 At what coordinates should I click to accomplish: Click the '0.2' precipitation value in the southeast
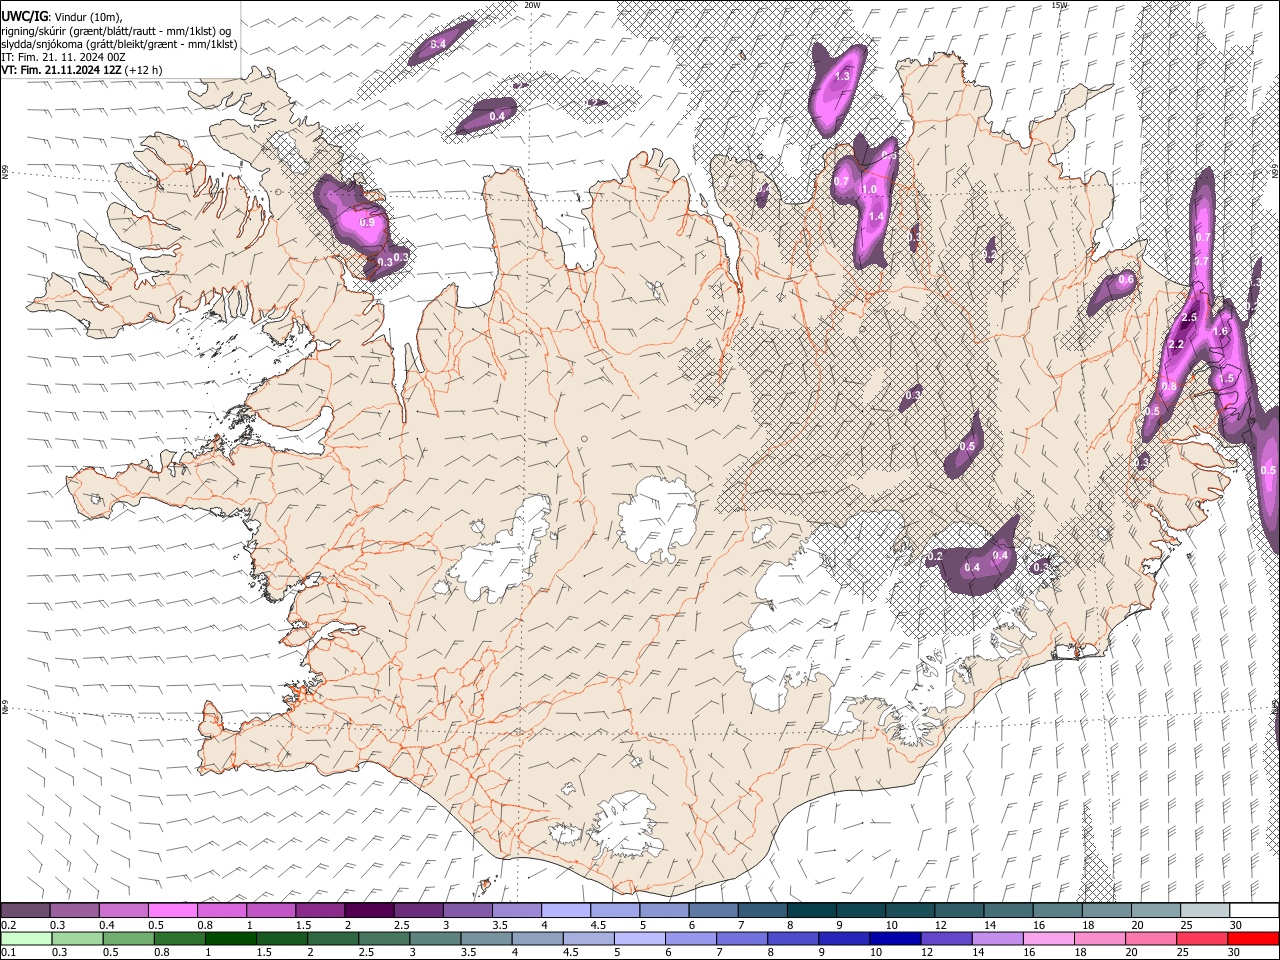coord(936,555)
